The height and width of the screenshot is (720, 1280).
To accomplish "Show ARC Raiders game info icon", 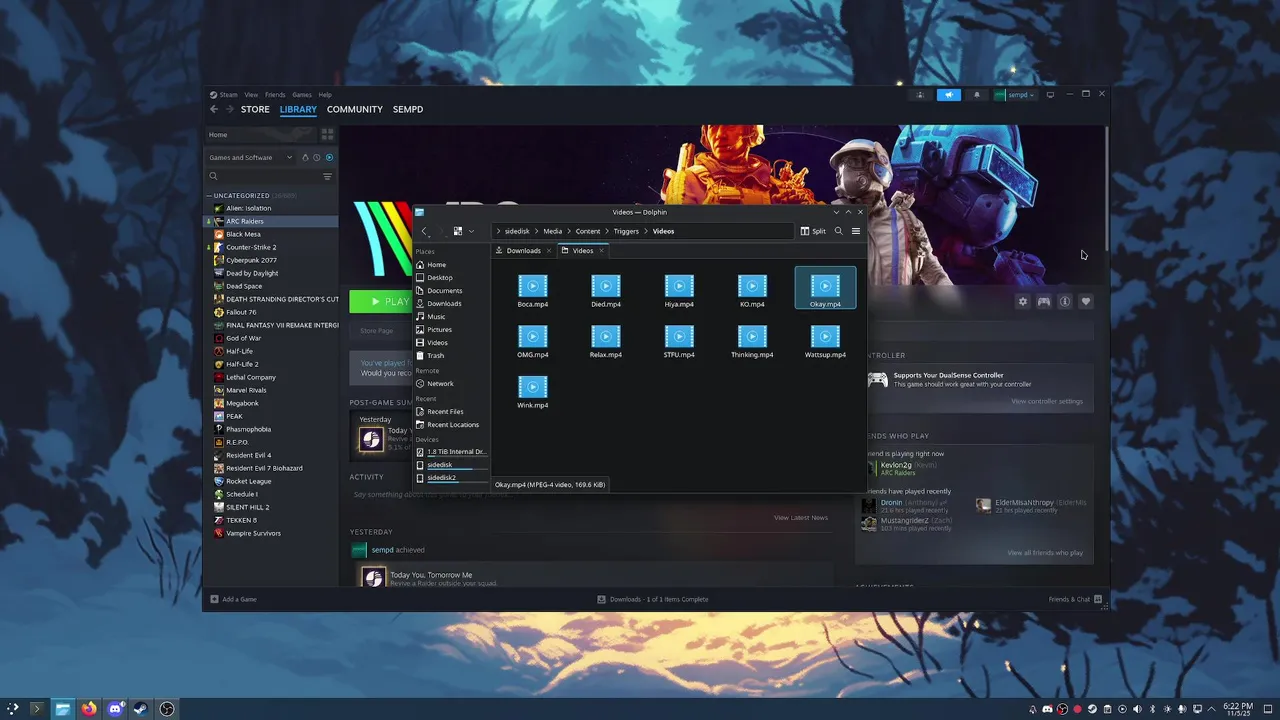I will click(1065, 301).
